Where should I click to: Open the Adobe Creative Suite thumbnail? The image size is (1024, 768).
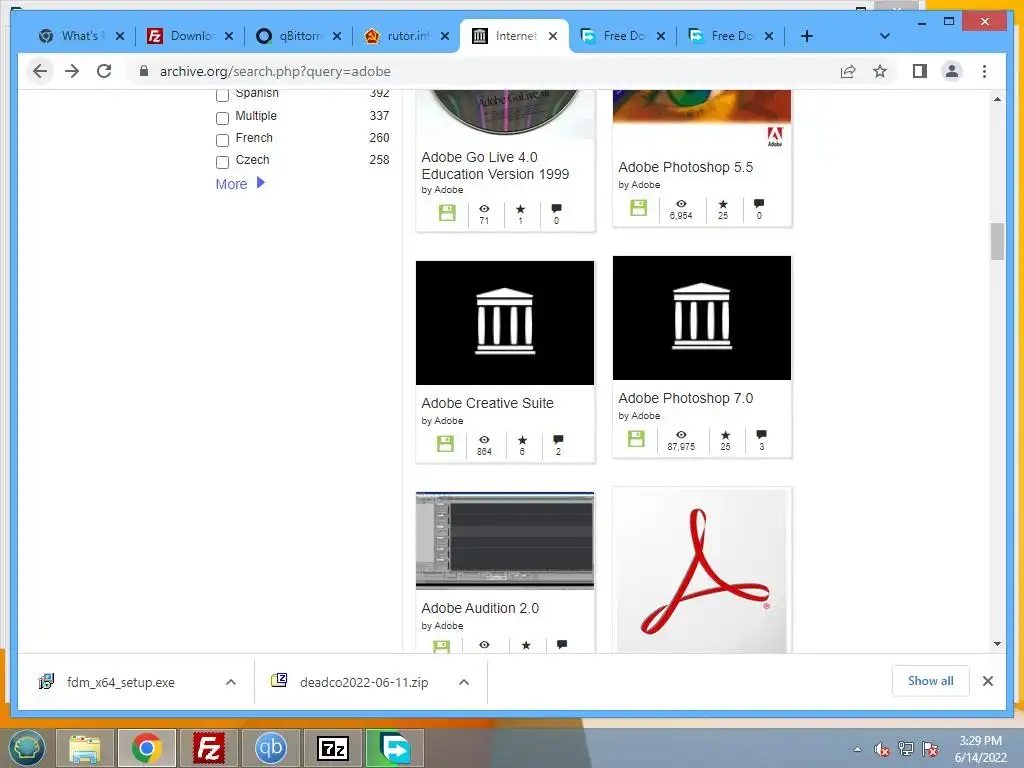505,323
